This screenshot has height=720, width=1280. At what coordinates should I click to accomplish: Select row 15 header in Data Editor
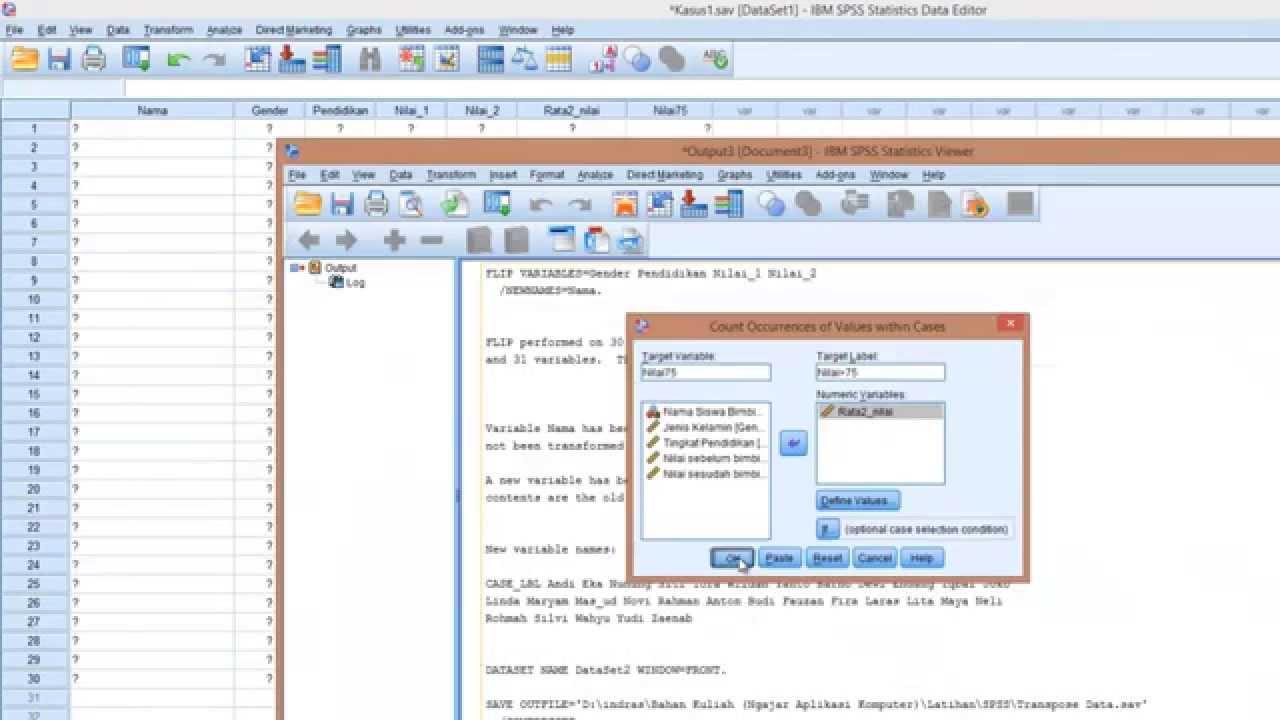(x=34, y=394)
